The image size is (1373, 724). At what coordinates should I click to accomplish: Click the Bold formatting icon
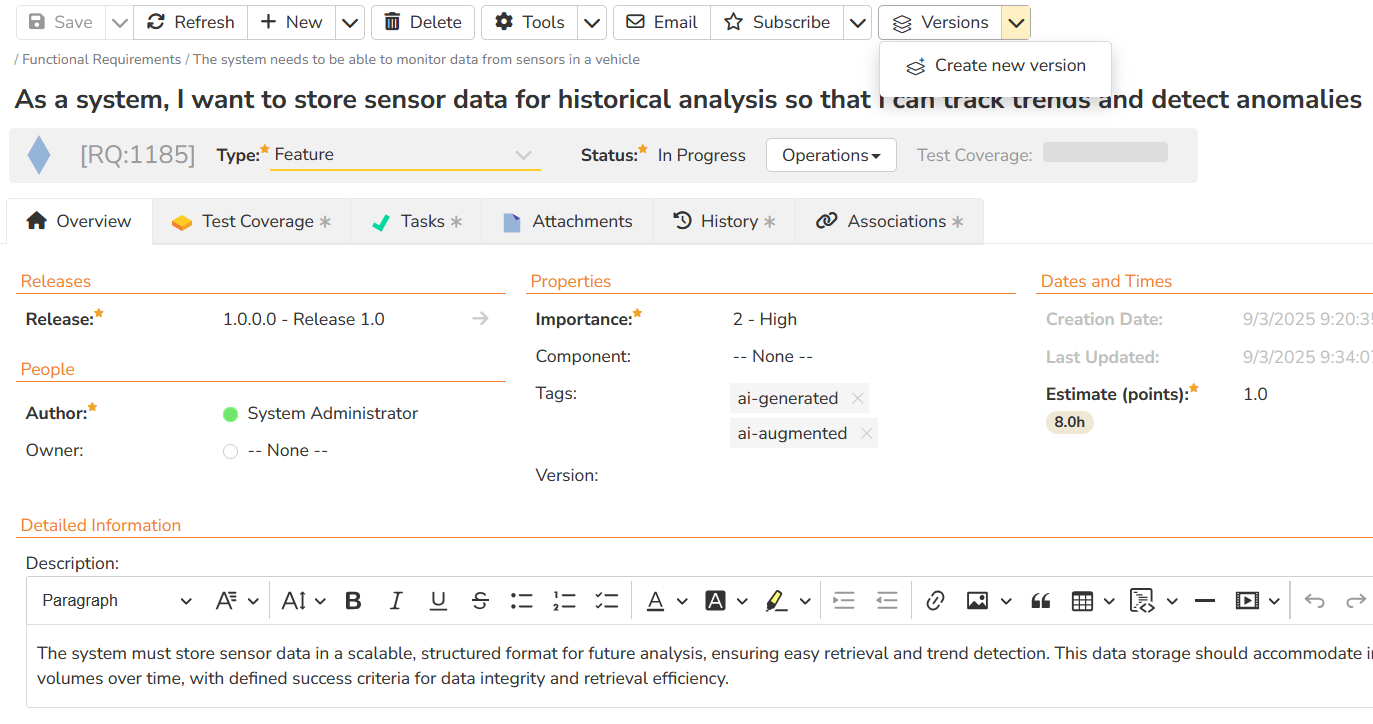tap(353, 601)
